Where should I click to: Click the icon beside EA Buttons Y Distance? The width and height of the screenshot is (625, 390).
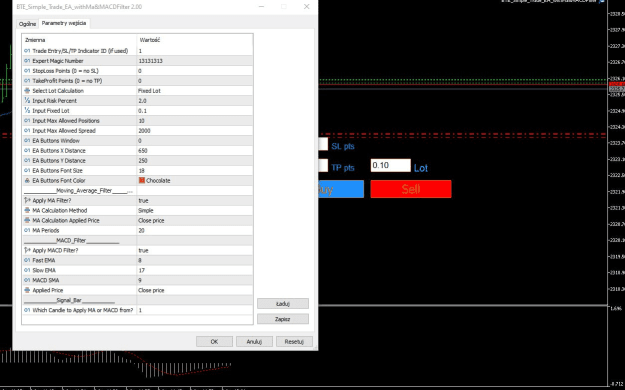tap(27, 160)
